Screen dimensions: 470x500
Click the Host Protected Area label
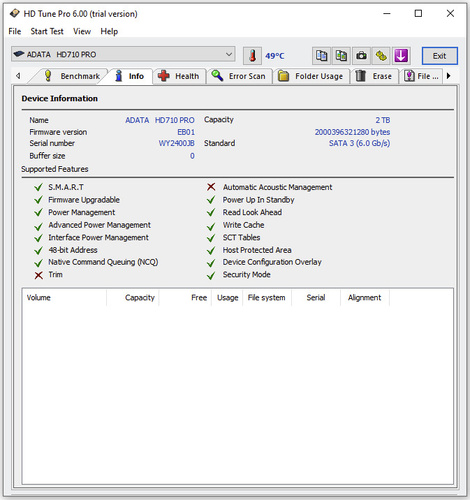pos(257,250)
